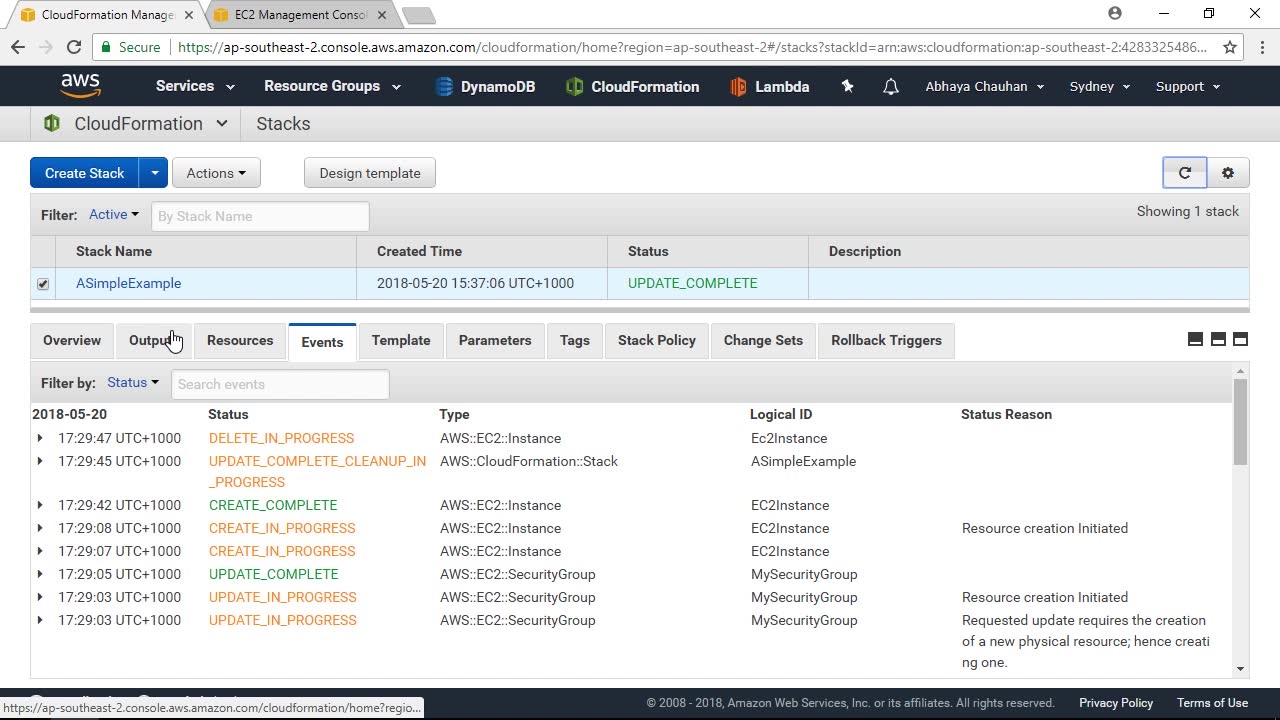Open the Resource Groups menu
The height and width of the screenshot is (720, 1280).
pyautogui.click(x=332, y=86)
